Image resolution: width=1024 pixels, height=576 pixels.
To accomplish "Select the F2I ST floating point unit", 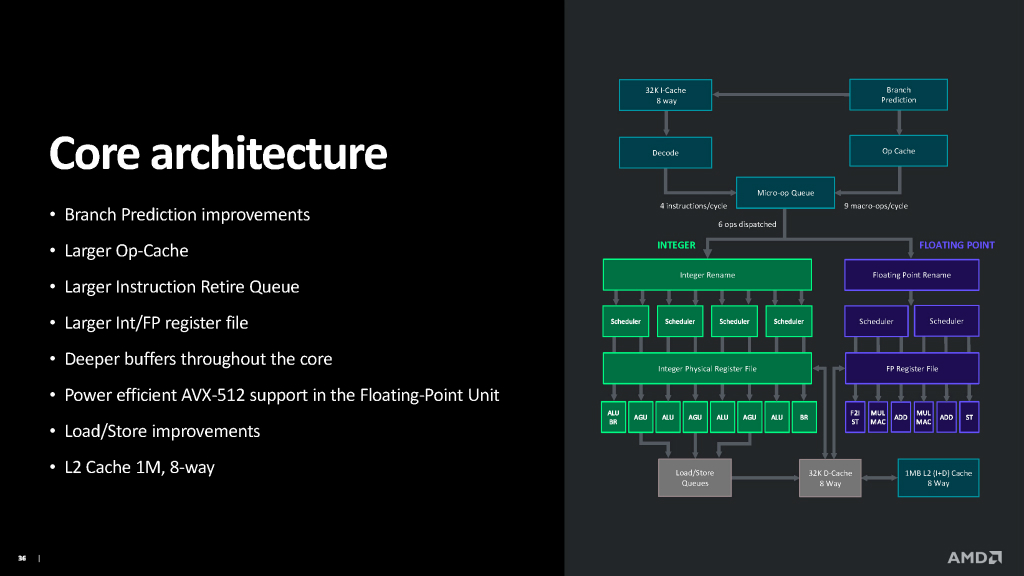I will click(x=855, y=417).
